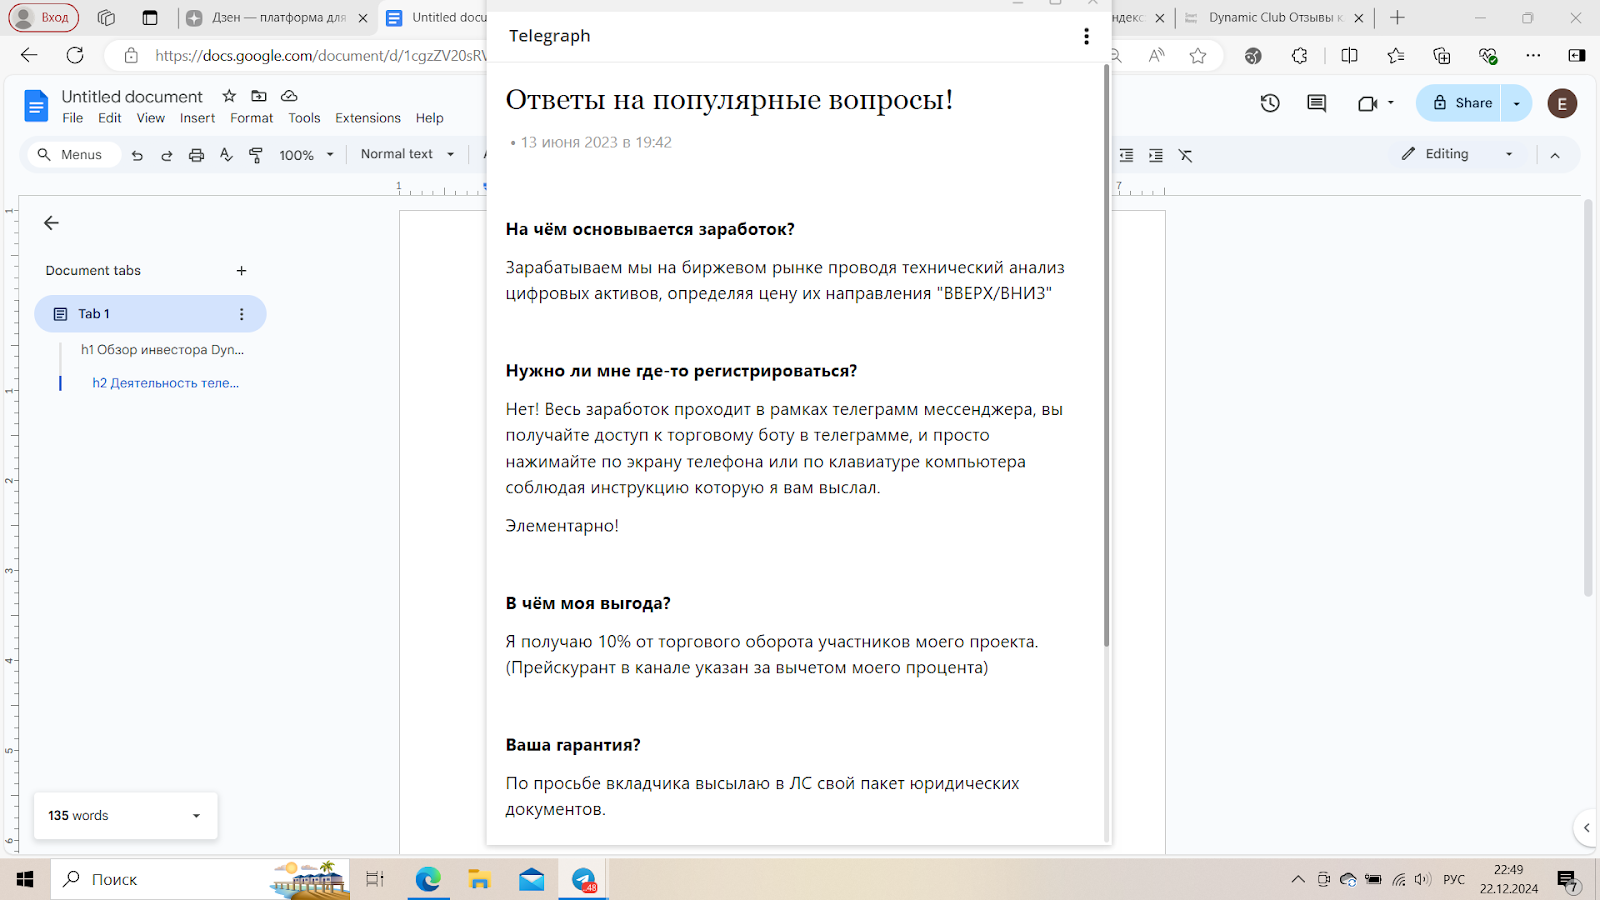
Task: Open version history clock icon
Action: tap(1270, 103)
